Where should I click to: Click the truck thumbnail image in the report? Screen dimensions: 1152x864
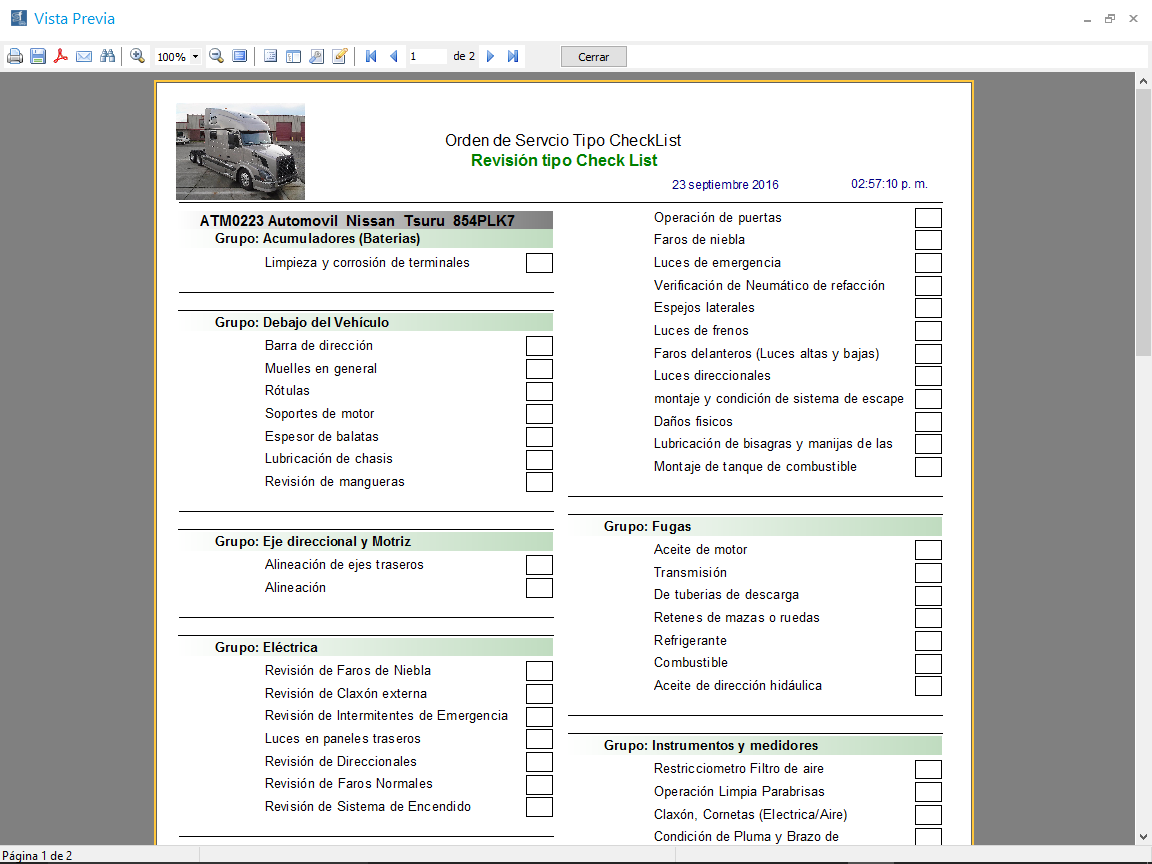point(240,151)
